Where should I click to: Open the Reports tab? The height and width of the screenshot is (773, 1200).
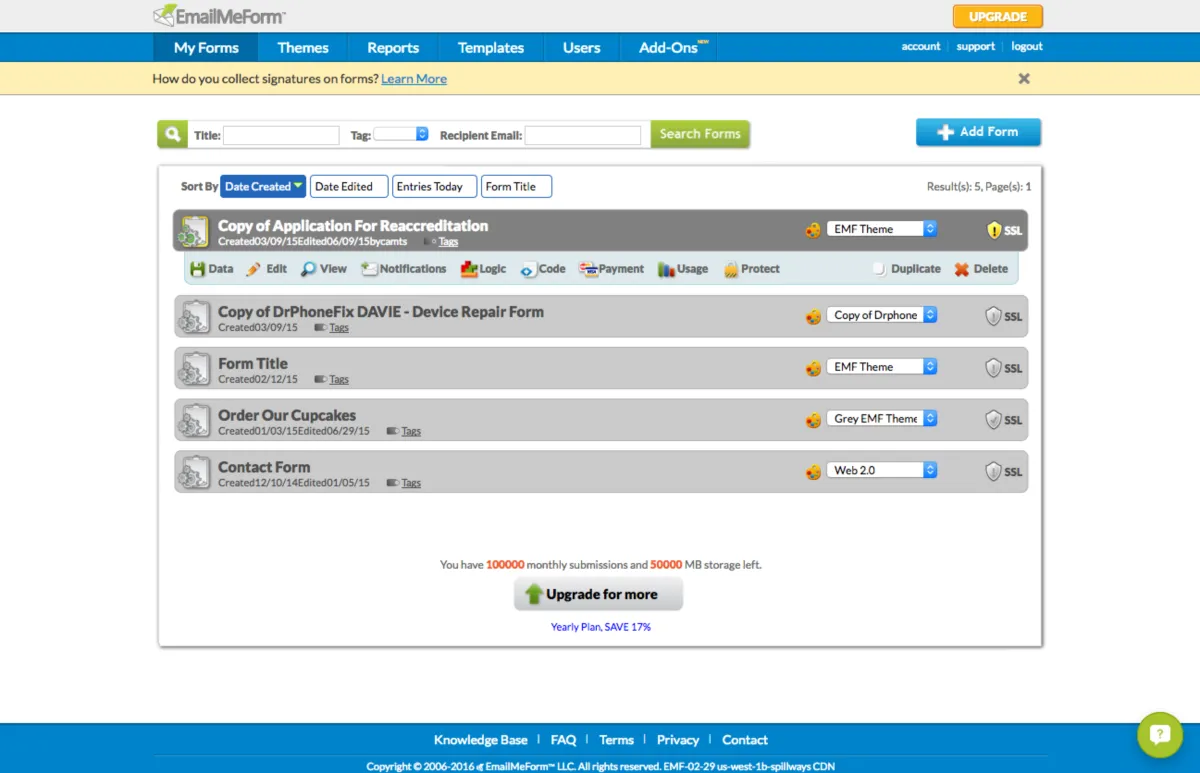pyautogui.click(x=393, y=47)
